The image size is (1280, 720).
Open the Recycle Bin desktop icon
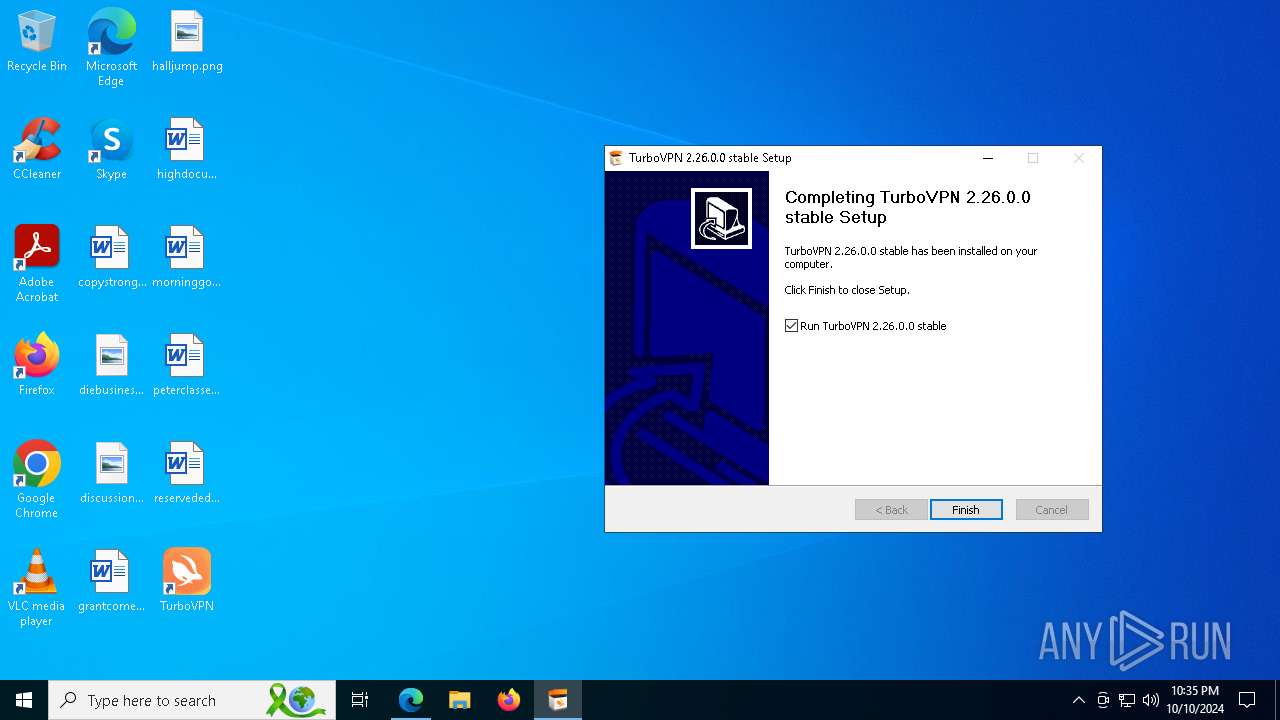[x=37, y=42]
